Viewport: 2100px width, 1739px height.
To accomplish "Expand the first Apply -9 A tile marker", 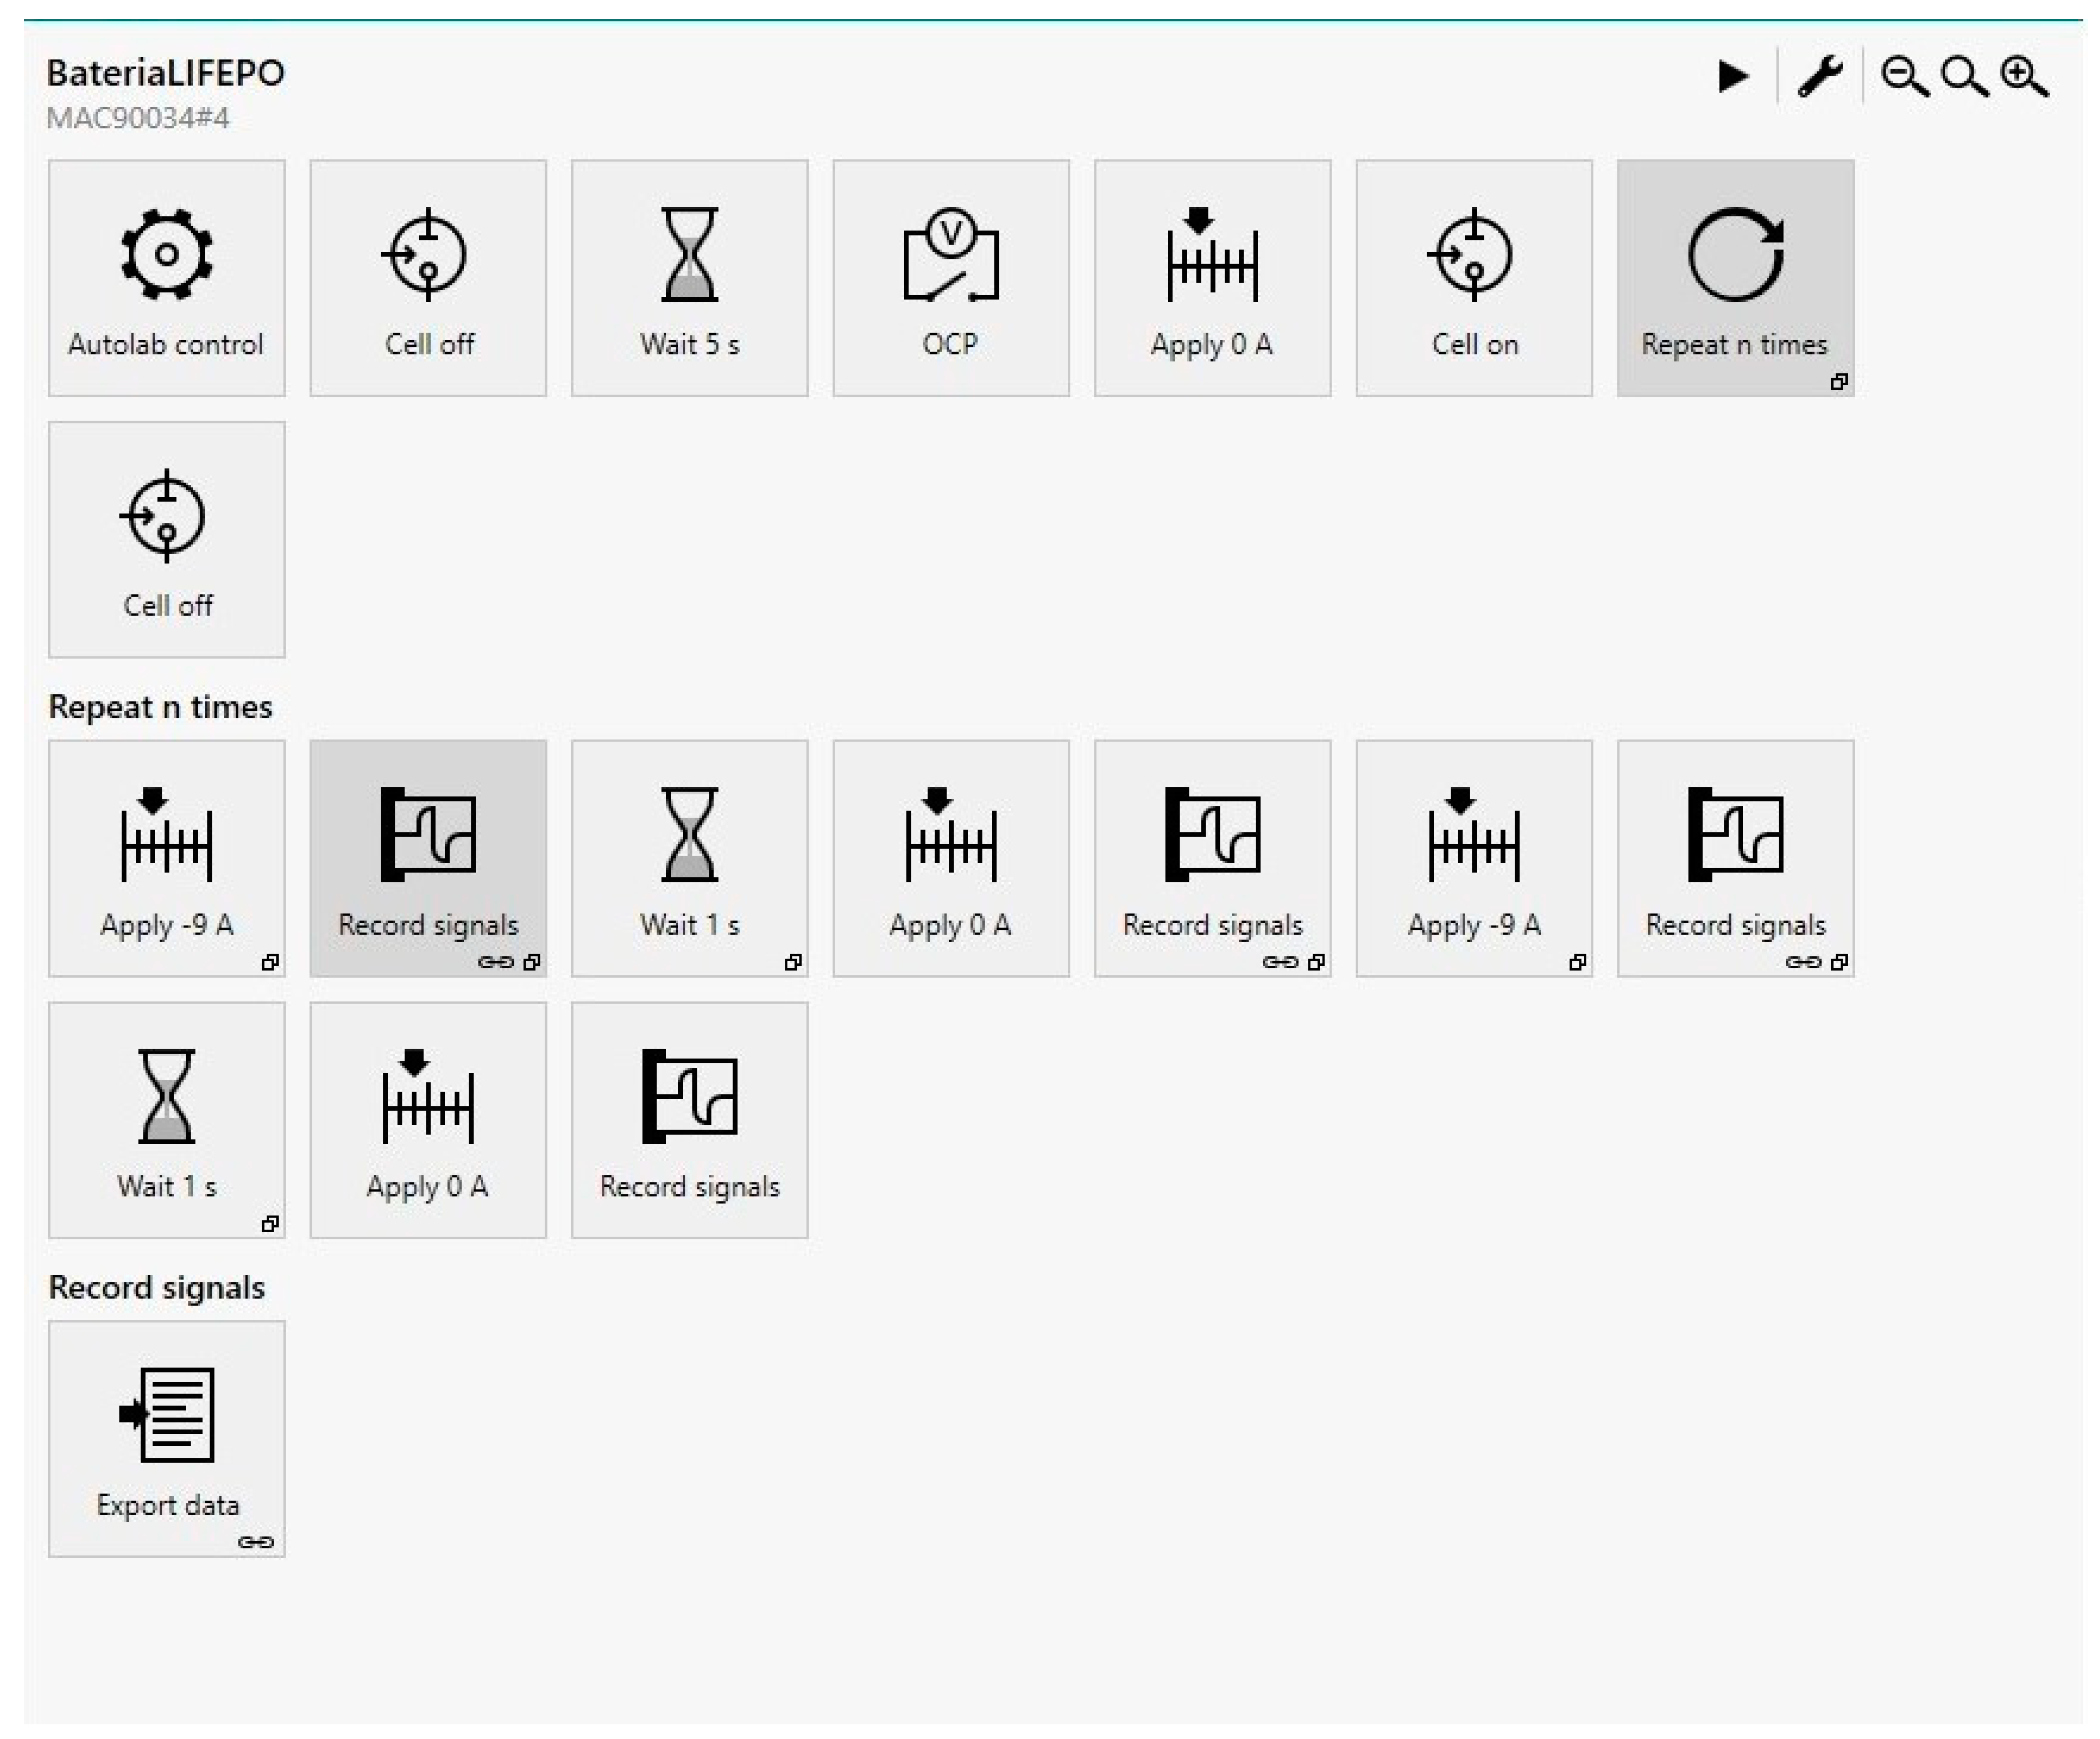I will (270, 962).
